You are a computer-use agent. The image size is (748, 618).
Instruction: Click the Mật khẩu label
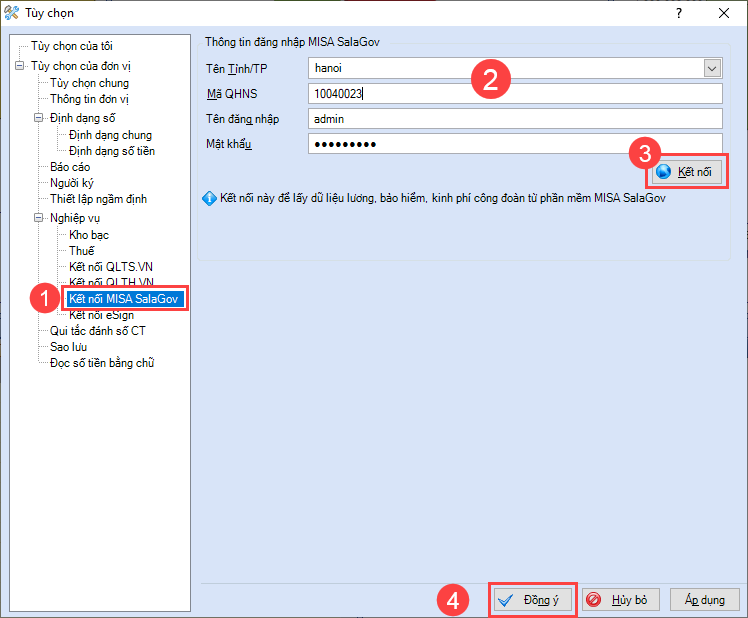[229, 144]
